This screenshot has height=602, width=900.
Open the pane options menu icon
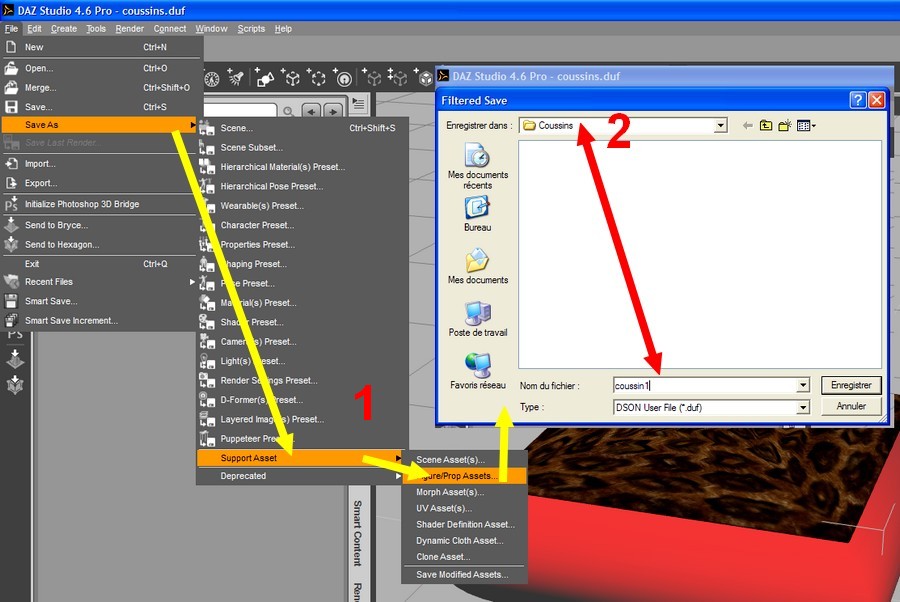pos(359,104)
